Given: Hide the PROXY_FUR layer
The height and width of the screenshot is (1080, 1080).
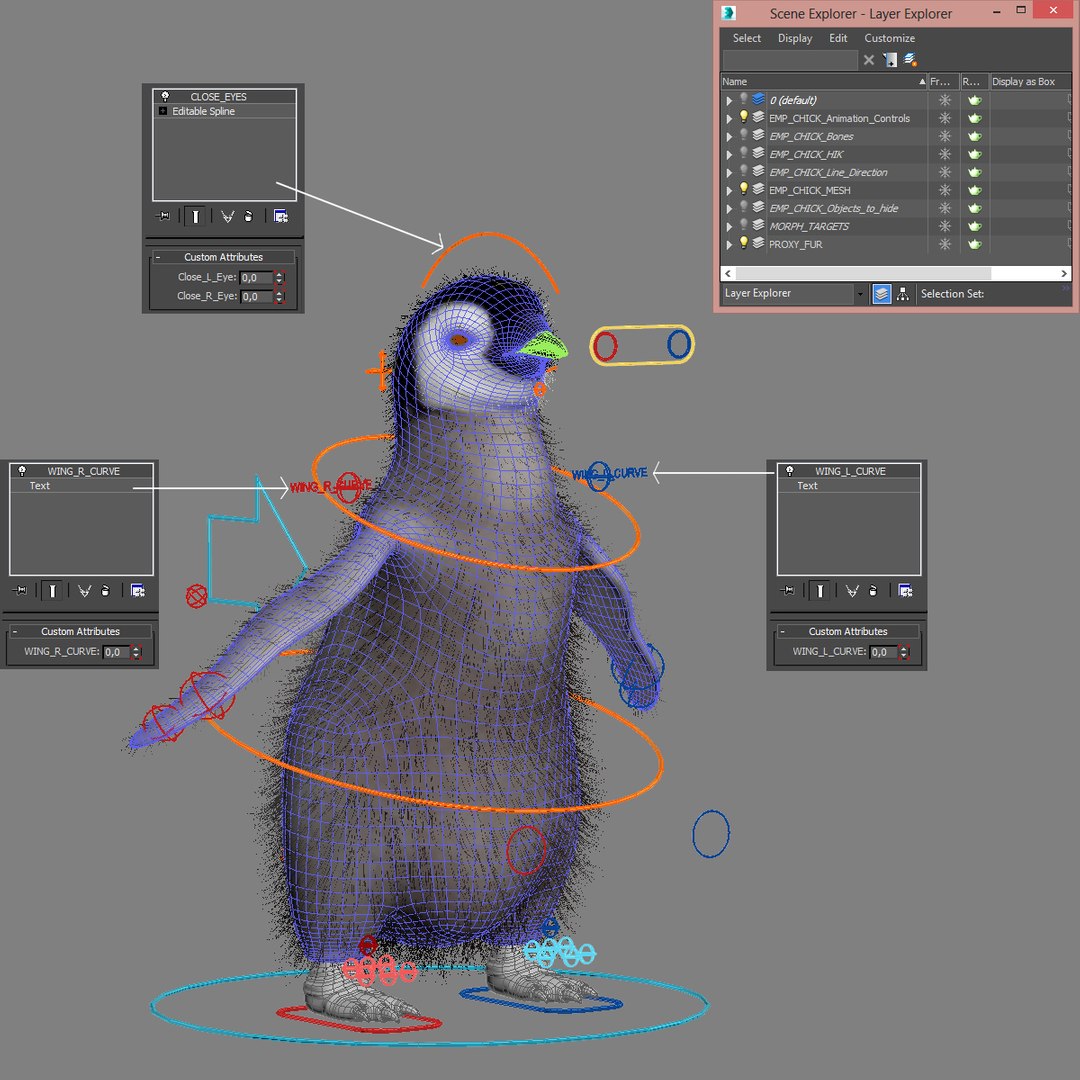Looking at the screenshot, I should [744, 242].
